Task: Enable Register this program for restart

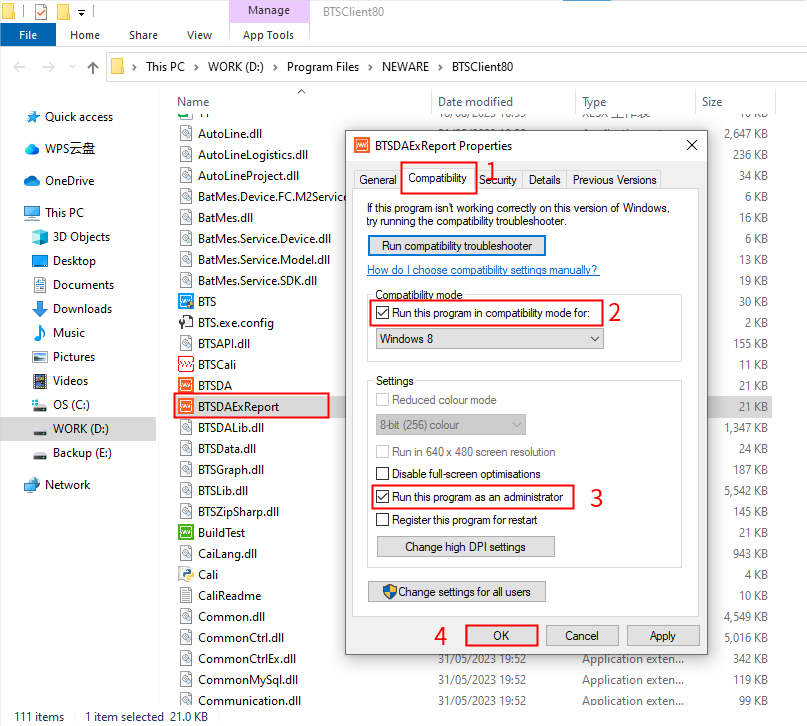Action: click(382, 520)
